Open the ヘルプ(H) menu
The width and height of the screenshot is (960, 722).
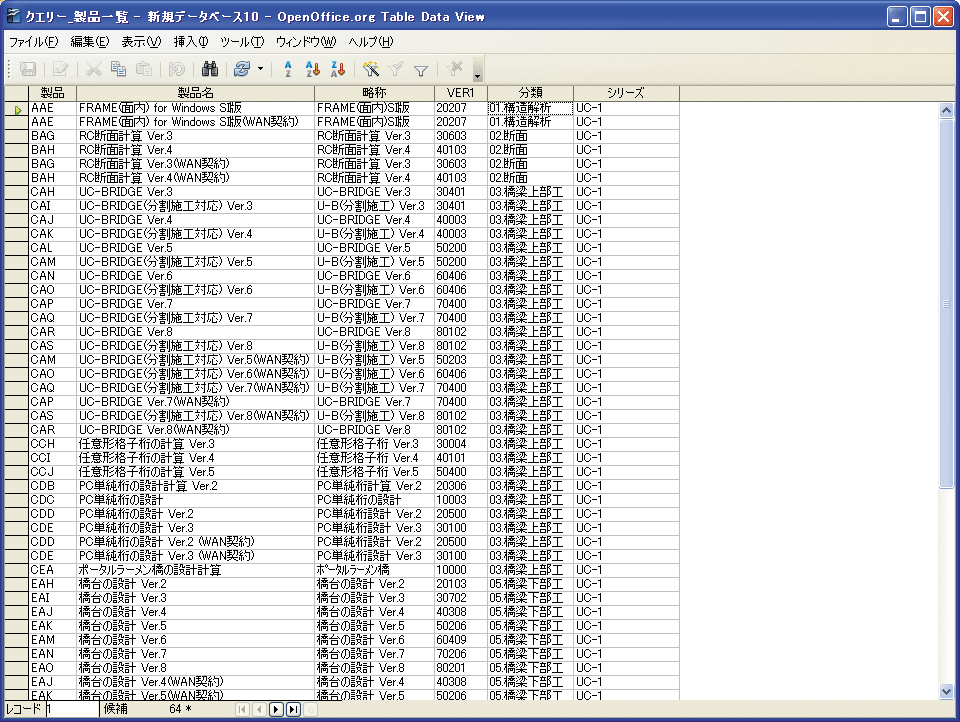(x=370, y=42)
